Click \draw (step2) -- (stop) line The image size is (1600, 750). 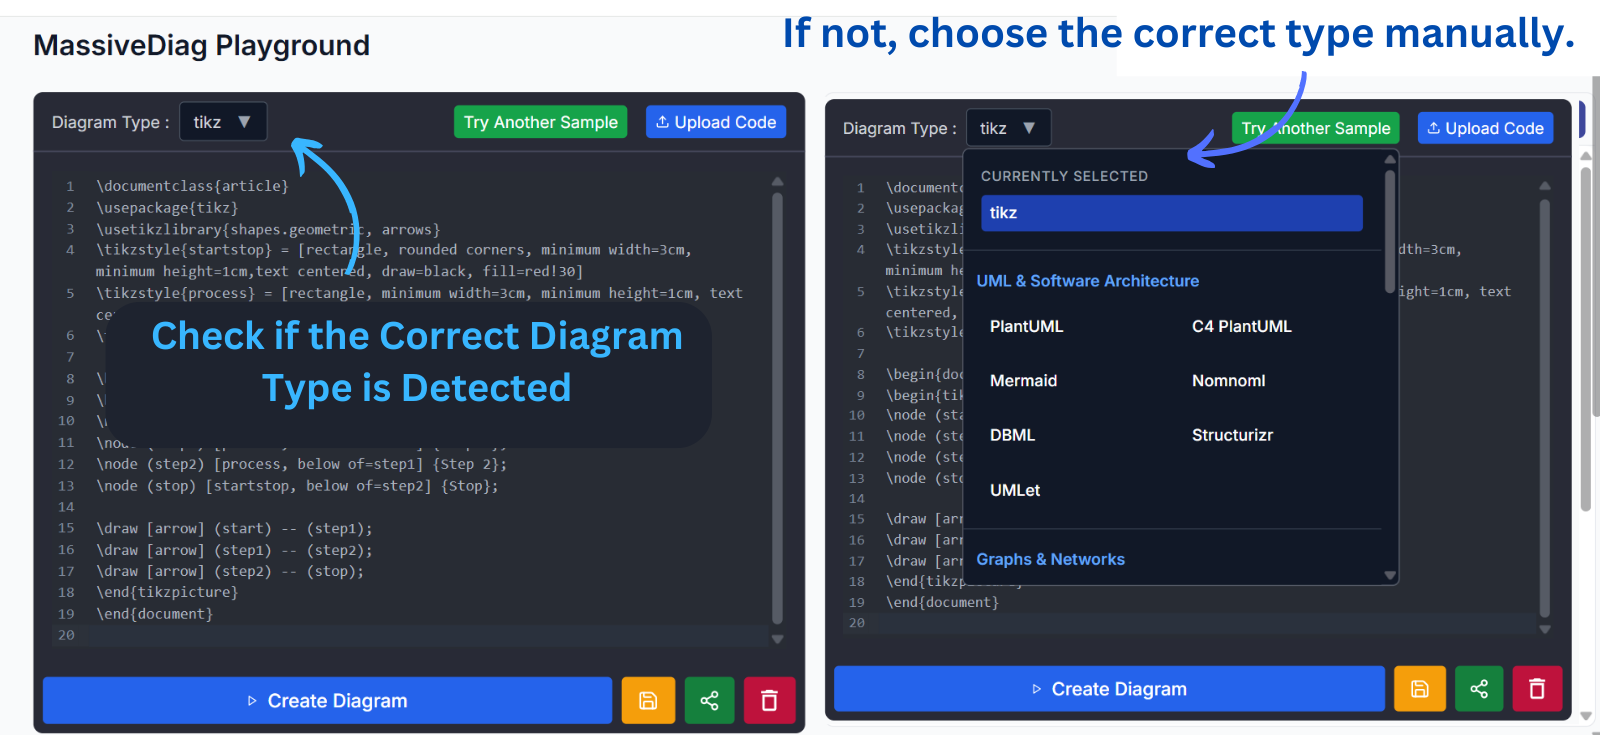pyautogui.click(x=230, y=571)
